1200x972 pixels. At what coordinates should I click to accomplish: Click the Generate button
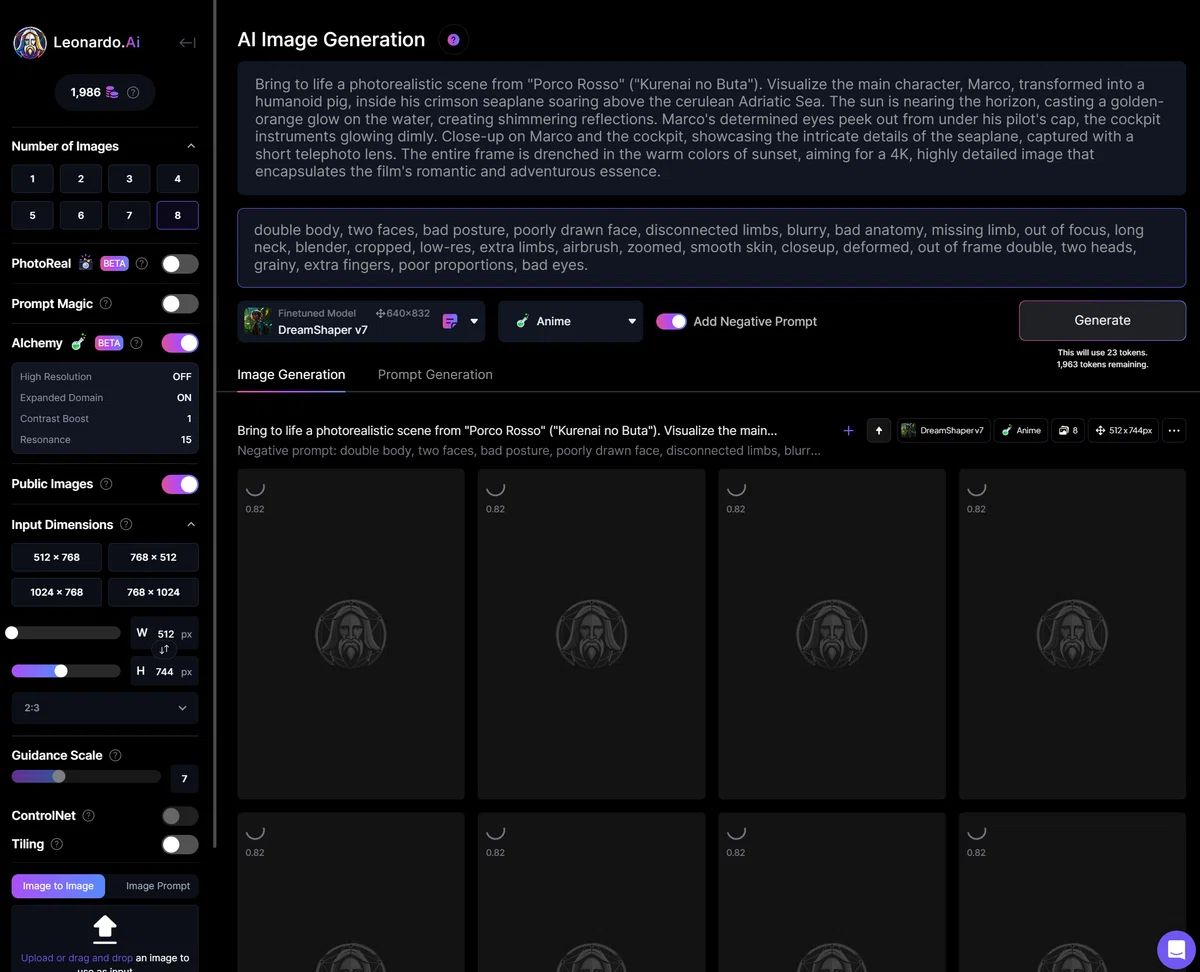(1102, 321)
